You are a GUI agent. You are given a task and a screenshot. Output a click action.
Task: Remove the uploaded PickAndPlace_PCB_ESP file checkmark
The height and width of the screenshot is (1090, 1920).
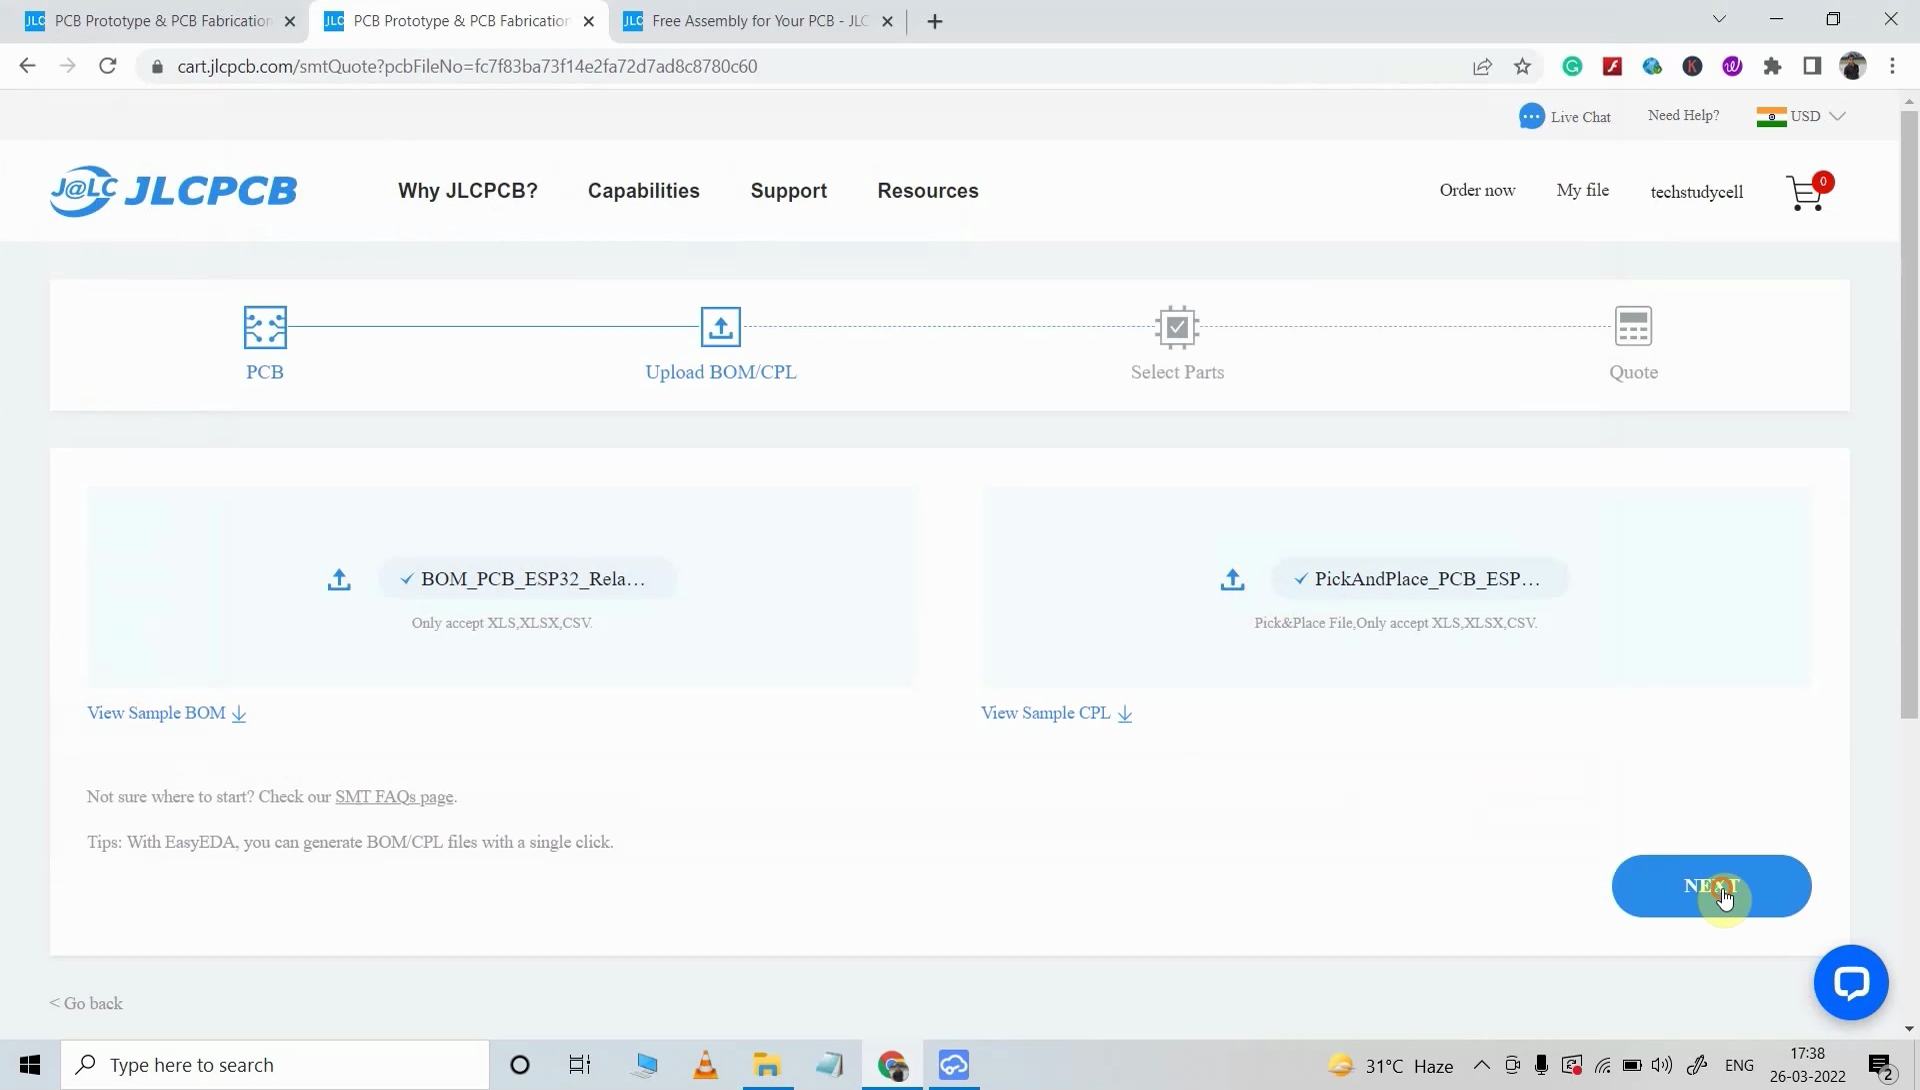1300,578
